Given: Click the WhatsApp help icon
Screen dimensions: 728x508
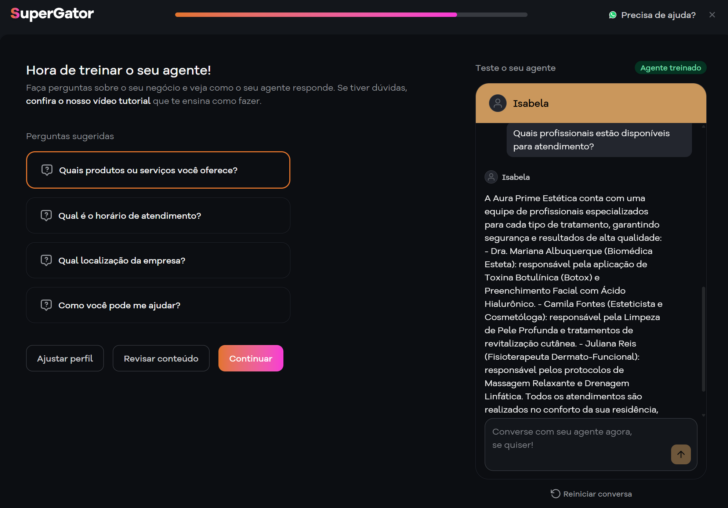Looking at the screenshot, I should coord(612,15).
